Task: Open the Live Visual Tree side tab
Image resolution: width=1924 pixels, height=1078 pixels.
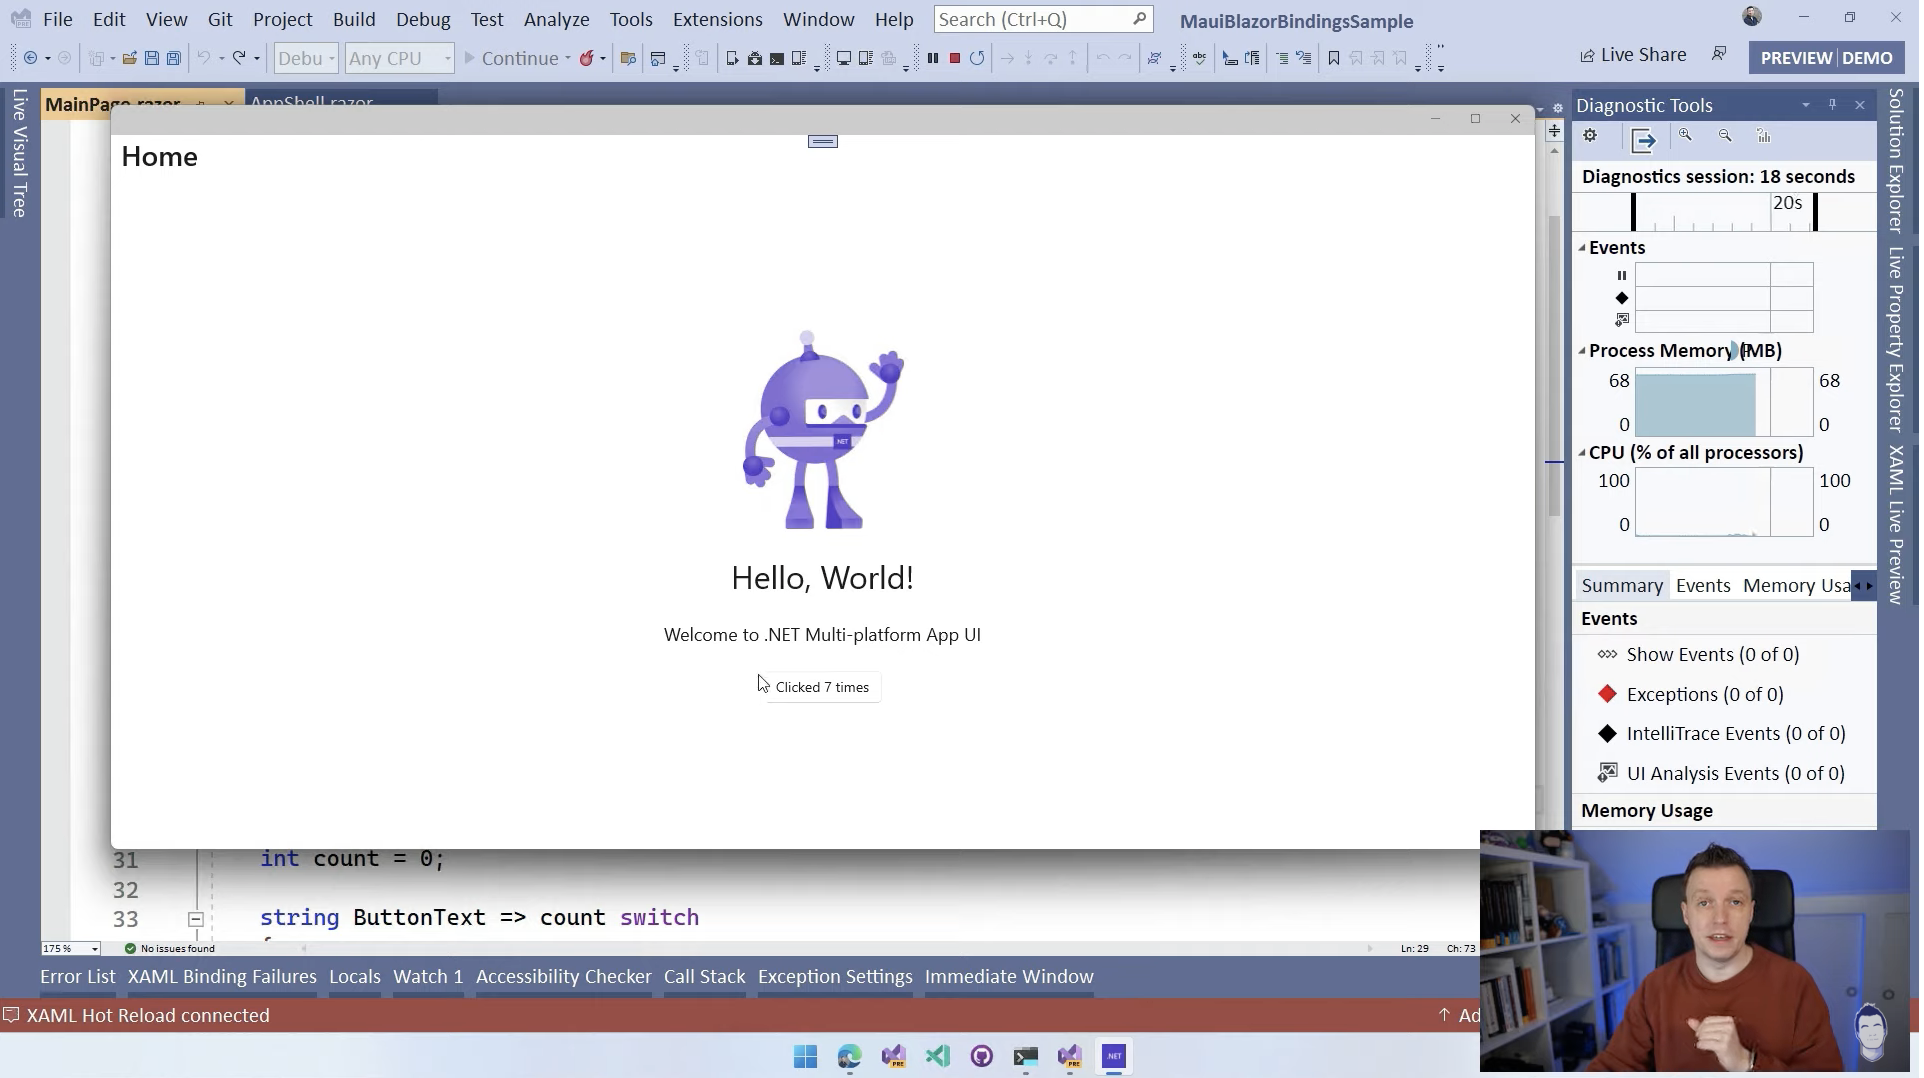Action: coord(20,153)
